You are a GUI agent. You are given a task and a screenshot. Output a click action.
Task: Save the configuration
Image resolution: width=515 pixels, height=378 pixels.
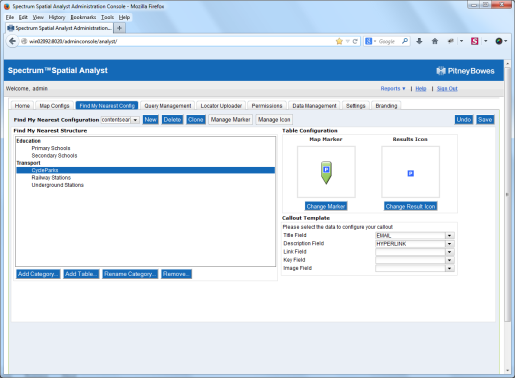click(x=485, y=120)
